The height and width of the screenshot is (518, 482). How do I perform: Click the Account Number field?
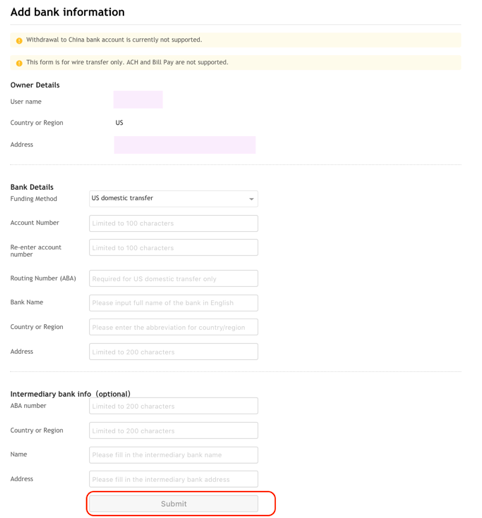[173, 223]
